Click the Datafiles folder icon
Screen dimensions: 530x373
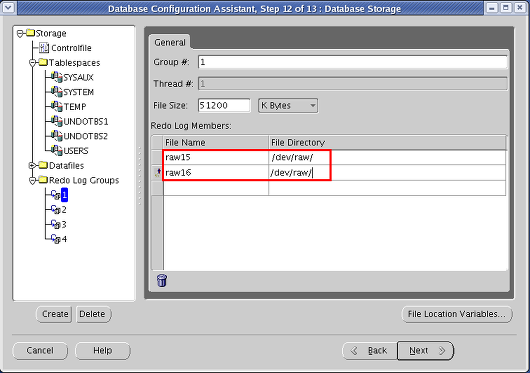(43, 165)
